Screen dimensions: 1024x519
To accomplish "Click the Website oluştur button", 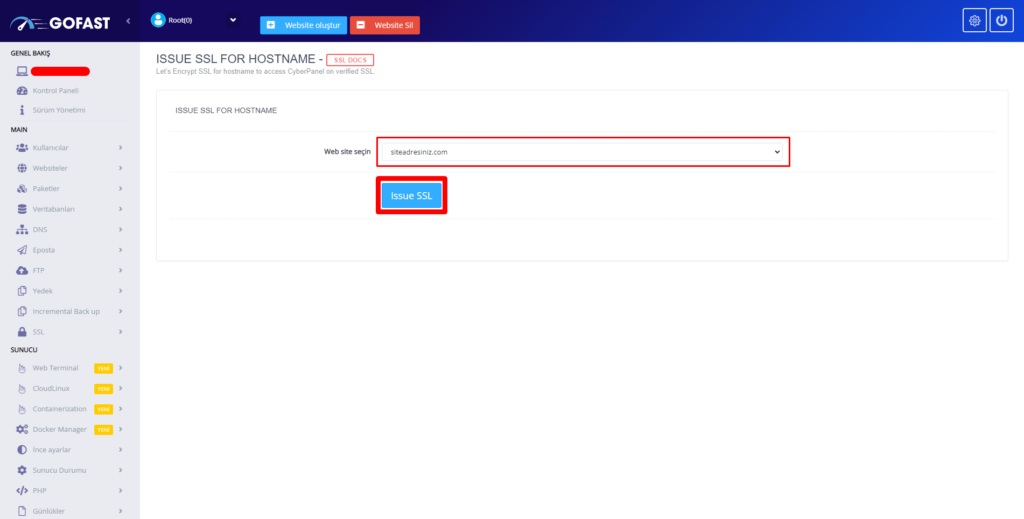I will (303, 25).
